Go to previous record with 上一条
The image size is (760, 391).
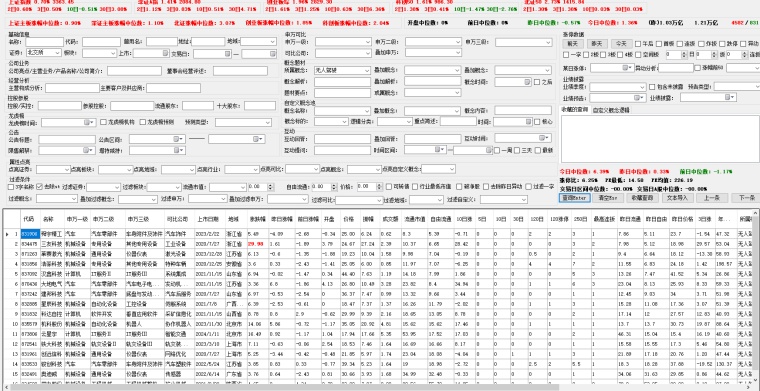tap(711, 198)
